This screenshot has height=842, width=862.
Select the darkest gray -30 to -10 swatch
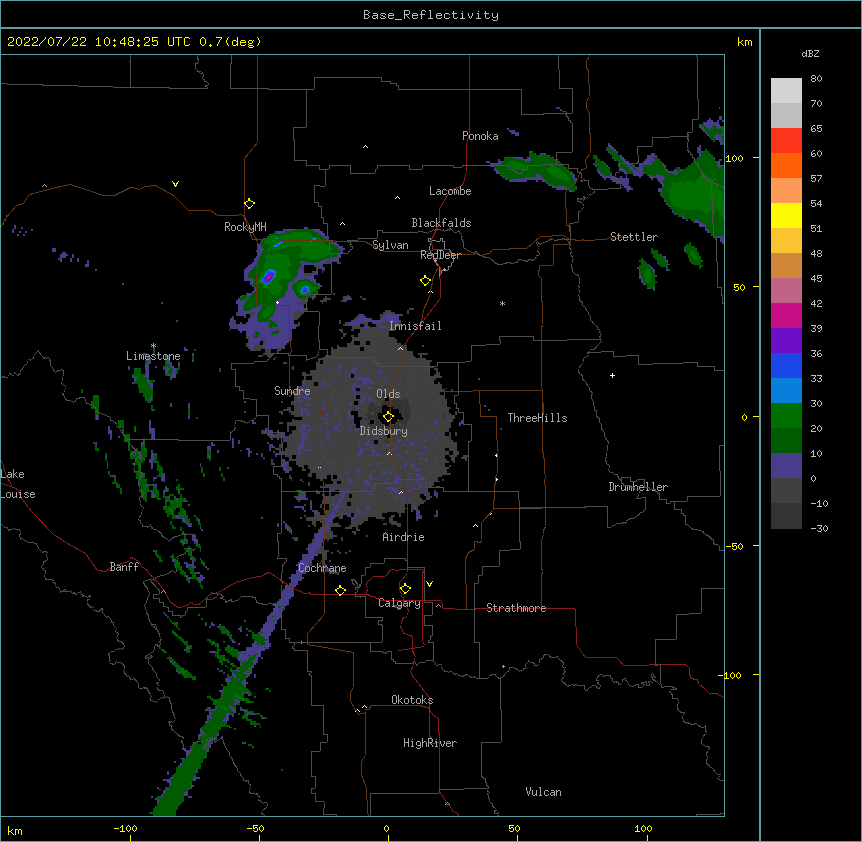tap(786, 516)
